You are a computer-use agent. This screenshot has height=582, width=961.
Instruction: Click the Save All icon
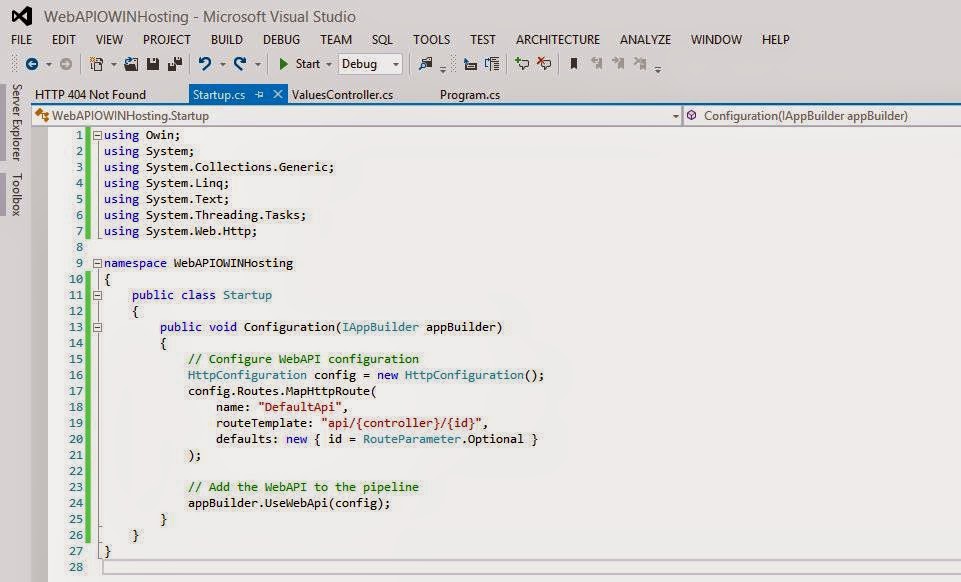point(175,64)
